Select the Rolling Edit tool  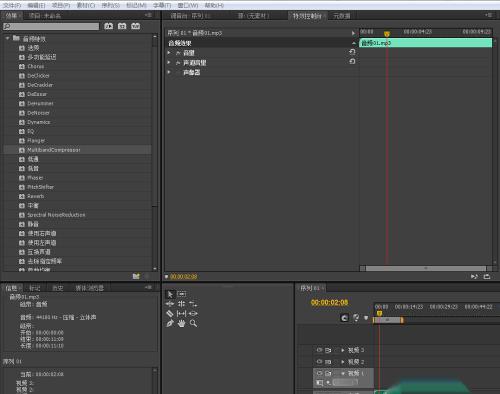[181, 304]
